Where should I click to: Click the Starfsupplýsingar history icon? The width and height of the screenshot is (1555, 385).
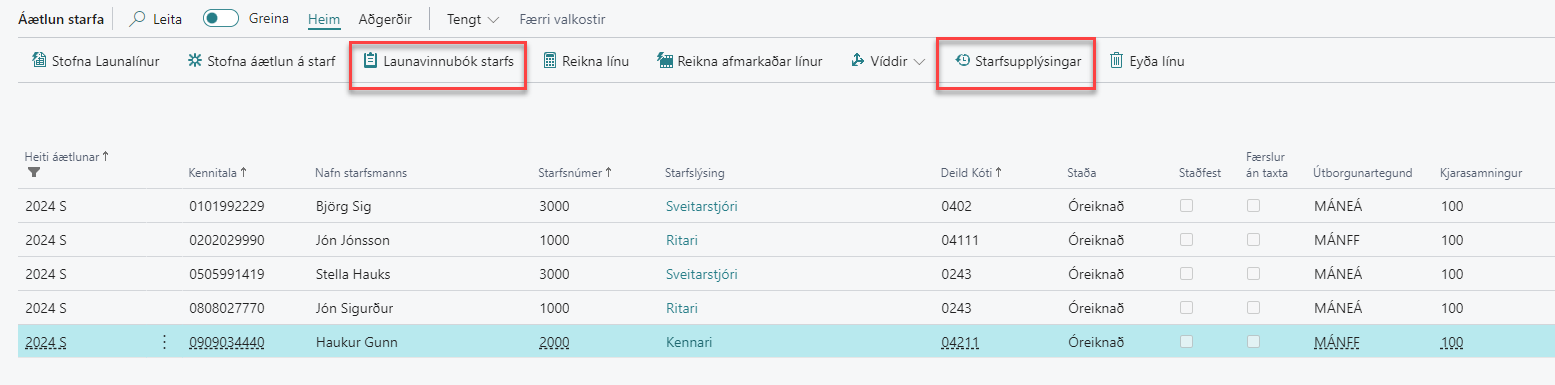click(x=962, y=61)
